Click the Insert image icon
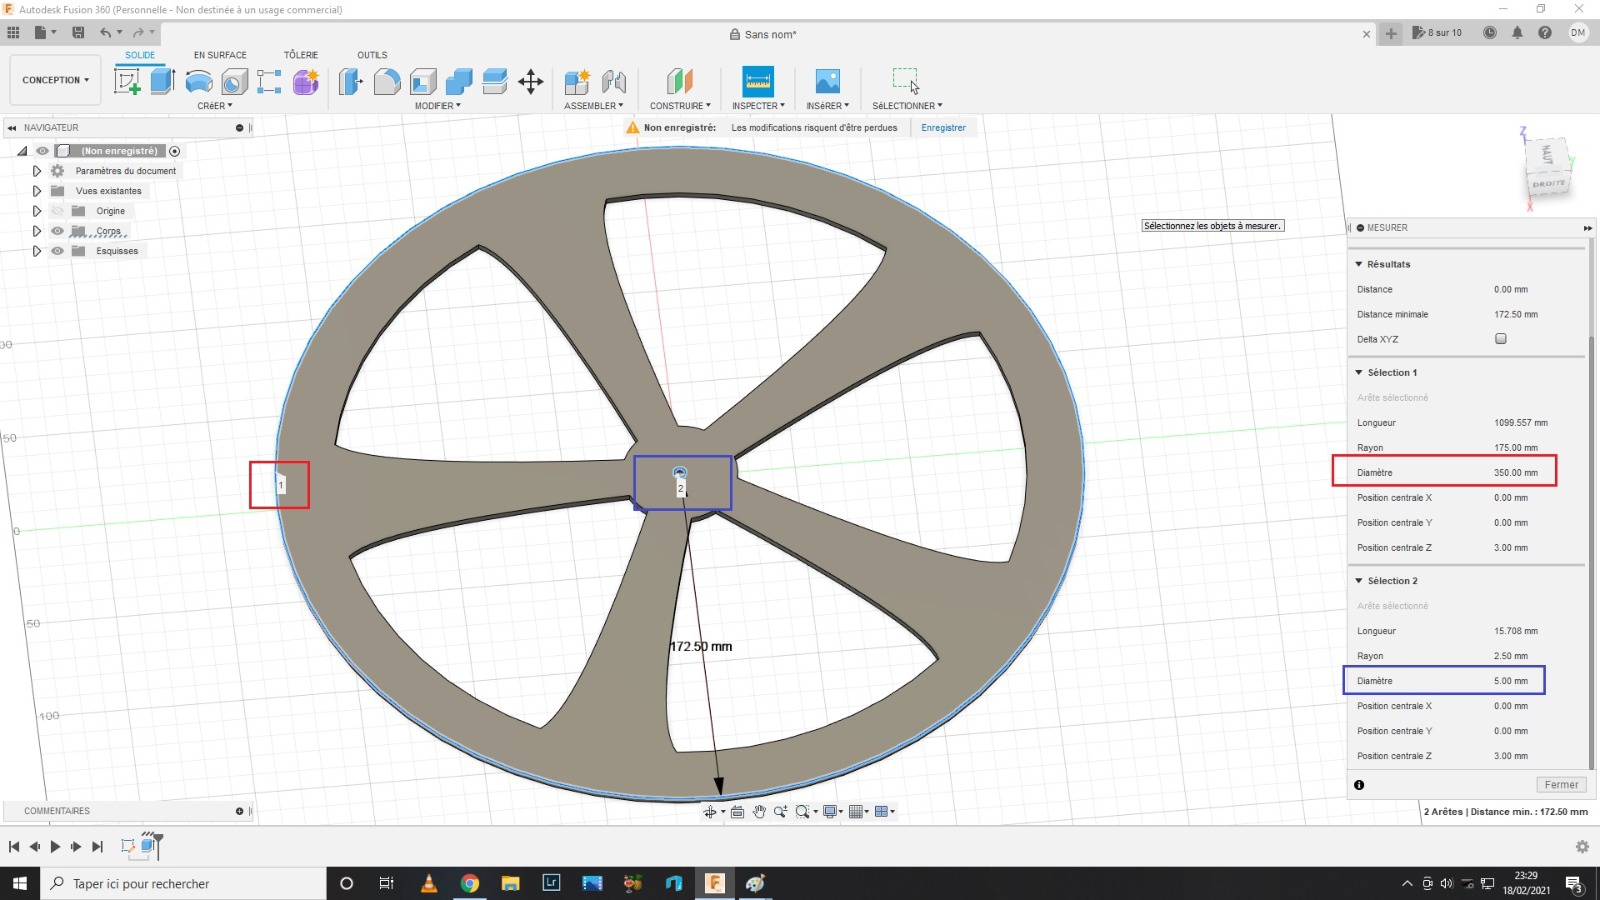This screenshot has height=900, width=1600. 827,81
